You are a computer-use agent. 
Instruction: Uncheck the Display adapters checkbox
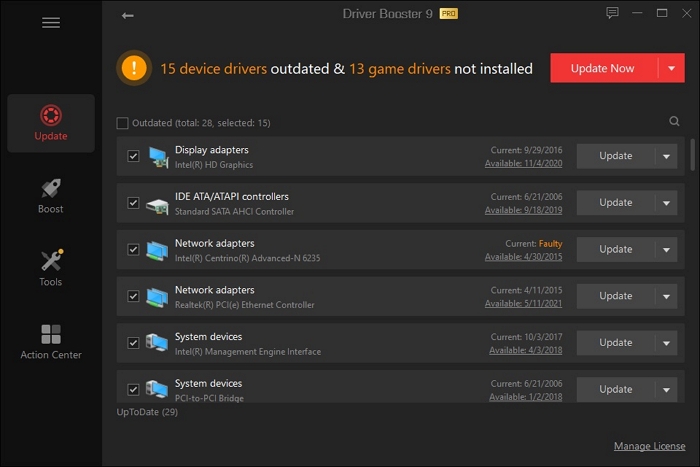click(133, 156)
